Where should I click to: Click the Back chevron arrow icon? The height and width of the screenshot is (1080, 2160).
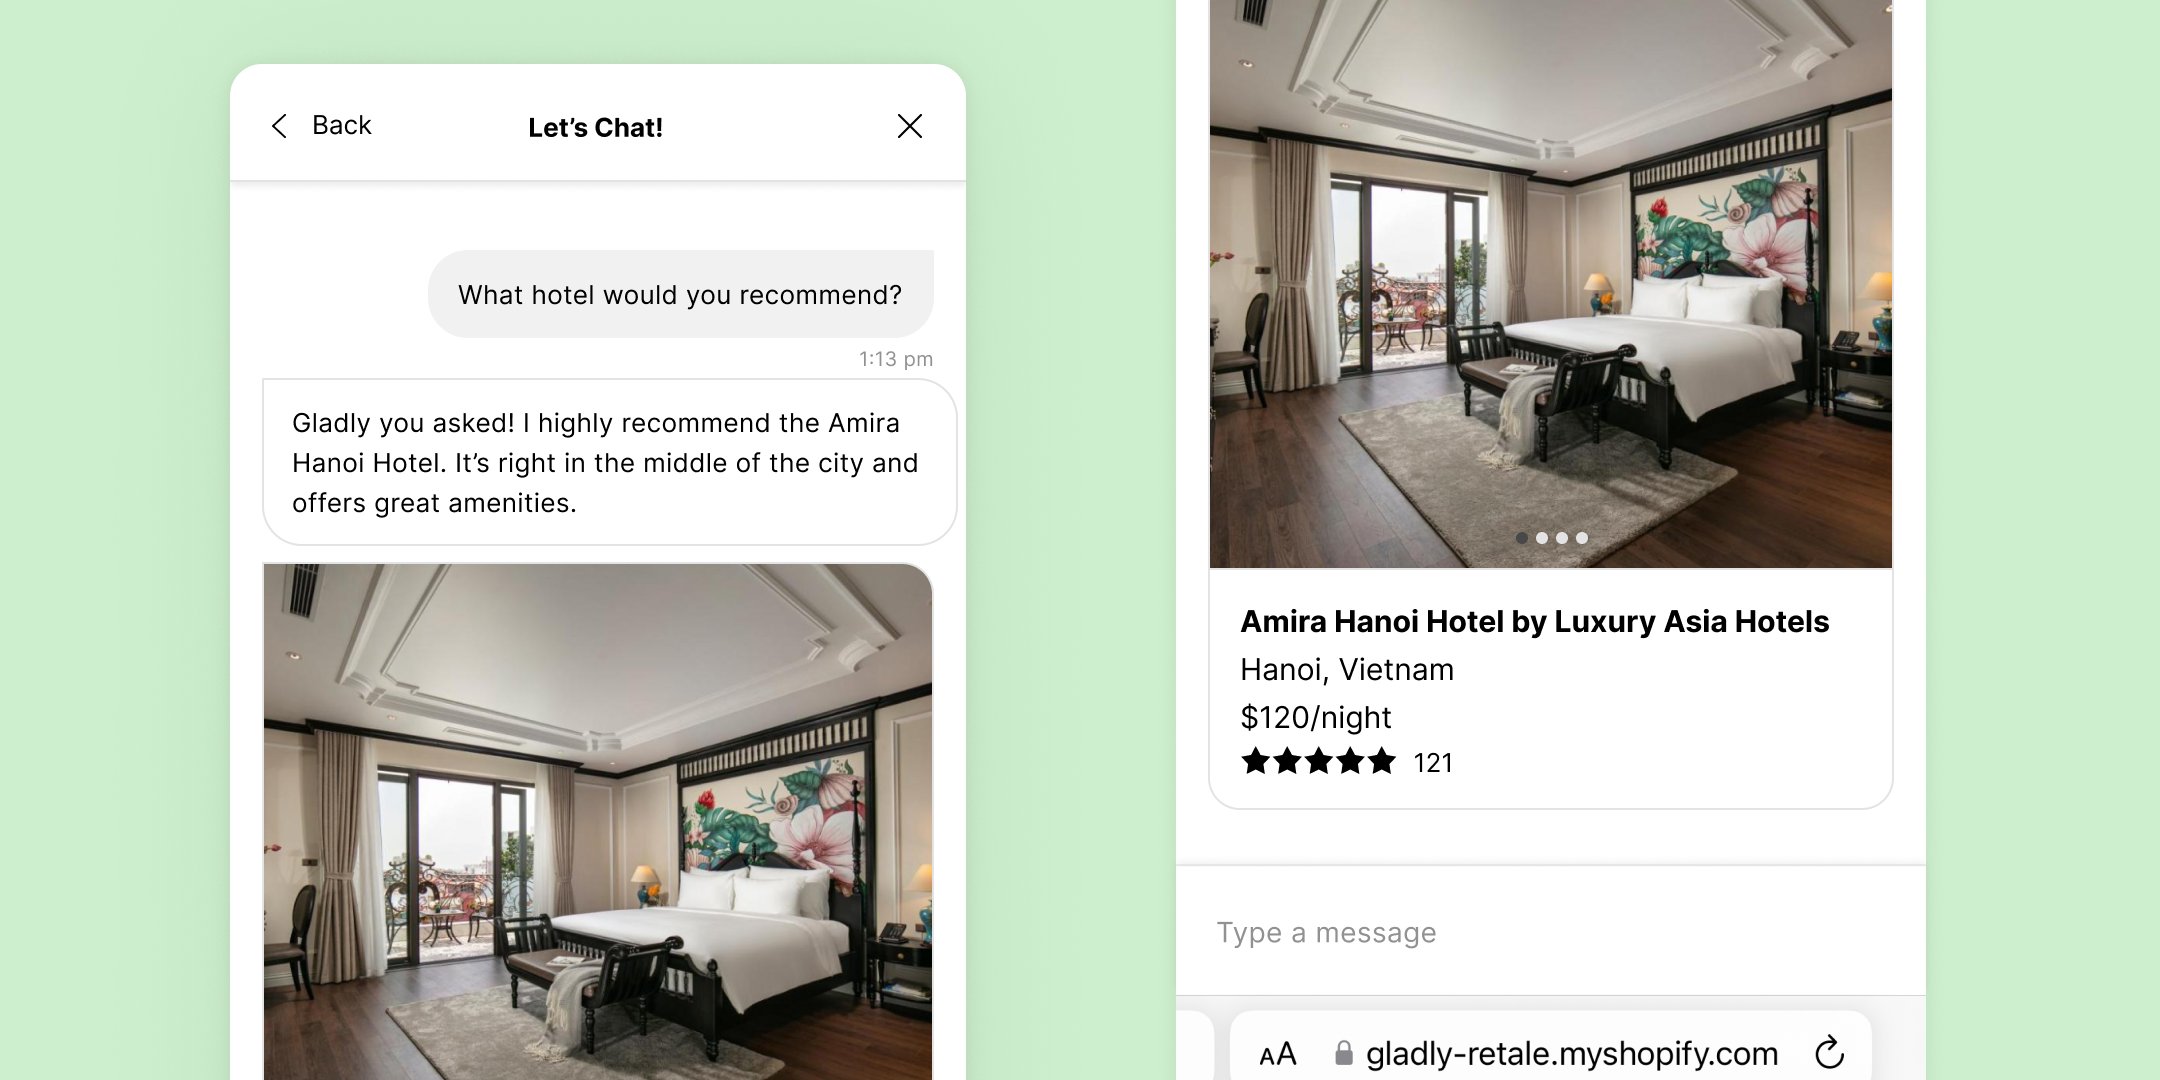(x=279, y=126)
